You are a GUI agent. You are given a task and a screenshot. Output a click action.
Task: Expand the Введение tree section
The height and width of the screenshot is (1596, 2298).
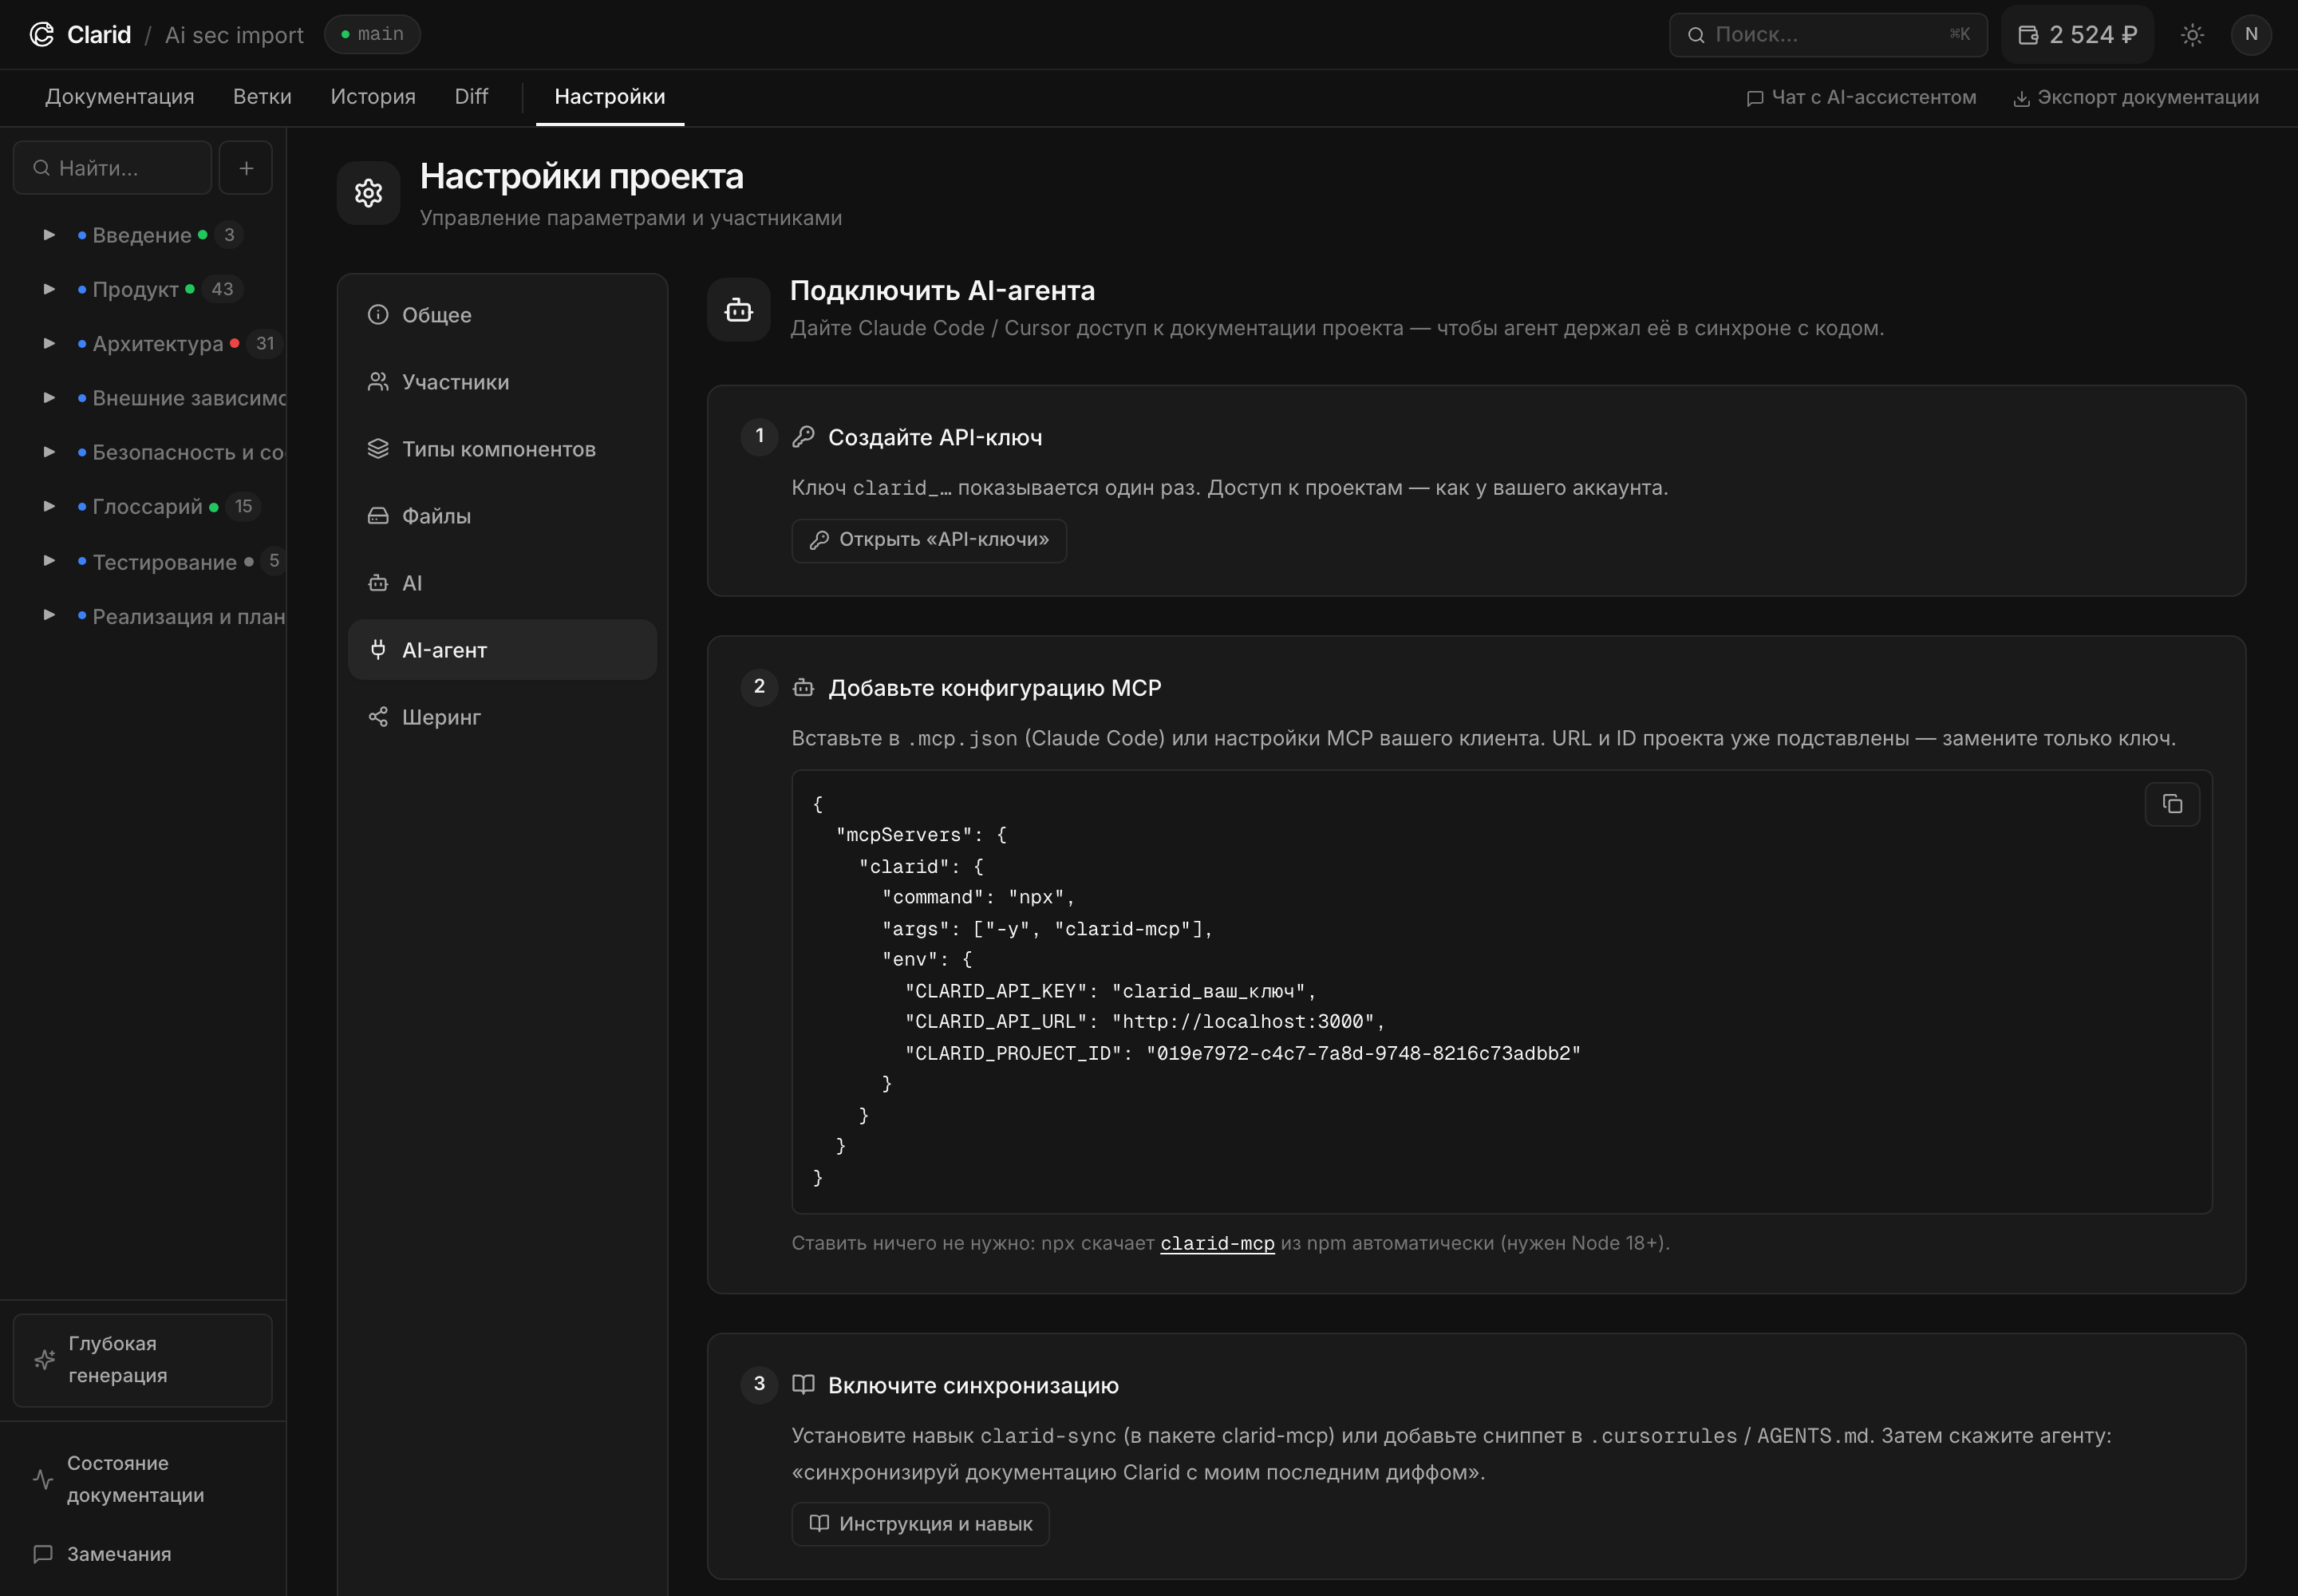point(49,235)
